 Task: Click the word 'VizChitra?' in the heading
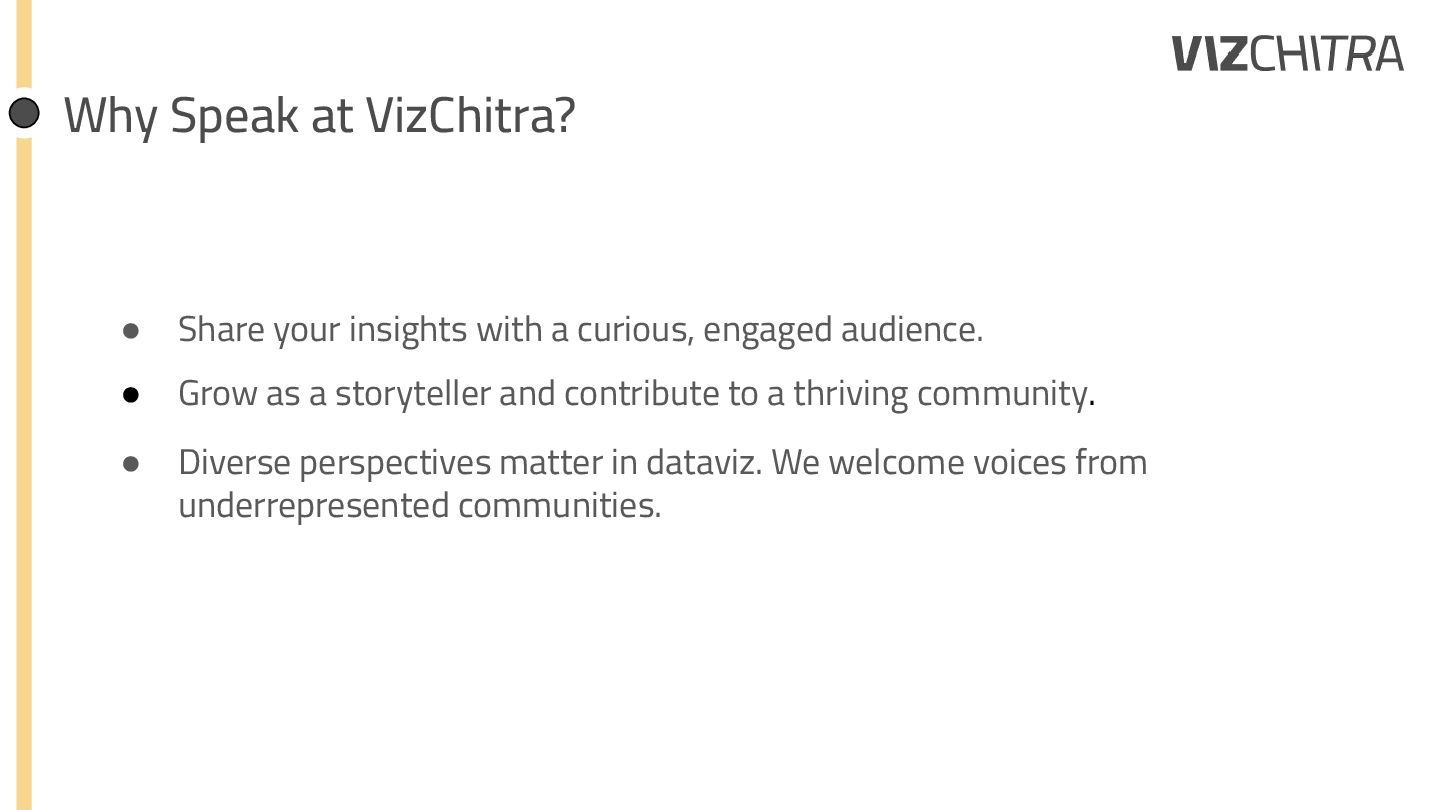[x=471, y=114]
